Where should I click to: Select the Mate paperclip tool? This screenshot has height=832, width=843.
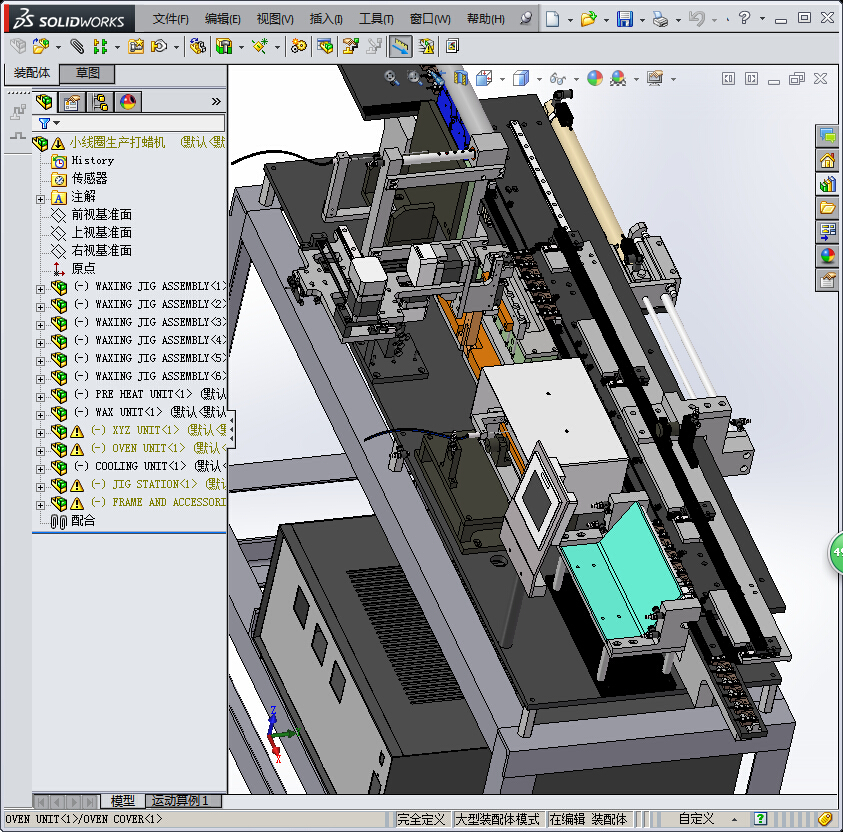(x=77, y=46)
